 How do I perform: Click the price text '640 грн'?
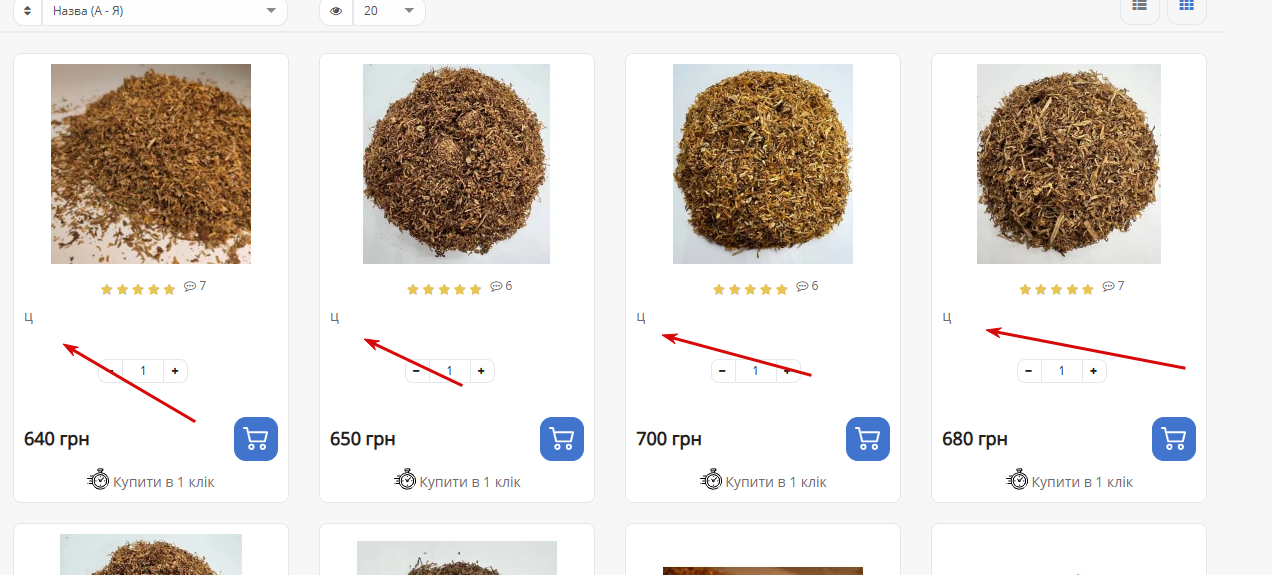(57, 439)
